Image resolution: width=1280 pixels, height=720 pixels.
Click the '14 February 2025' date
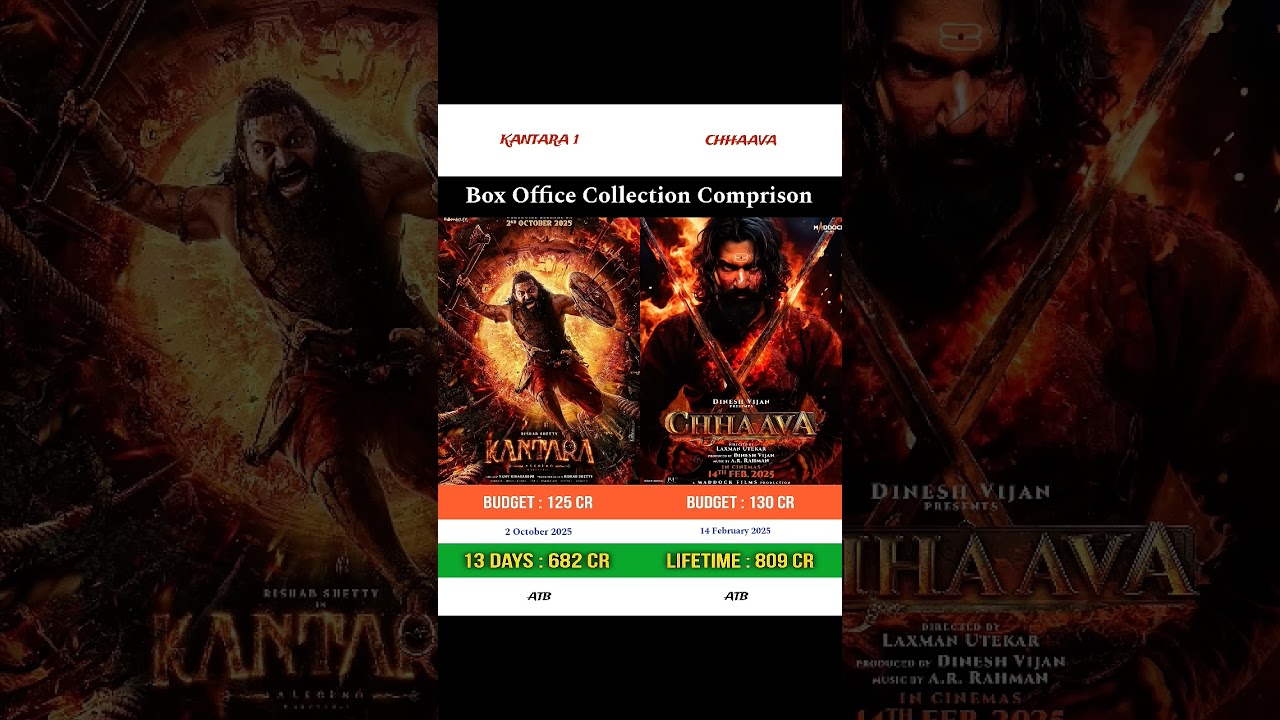click(735, 531)
